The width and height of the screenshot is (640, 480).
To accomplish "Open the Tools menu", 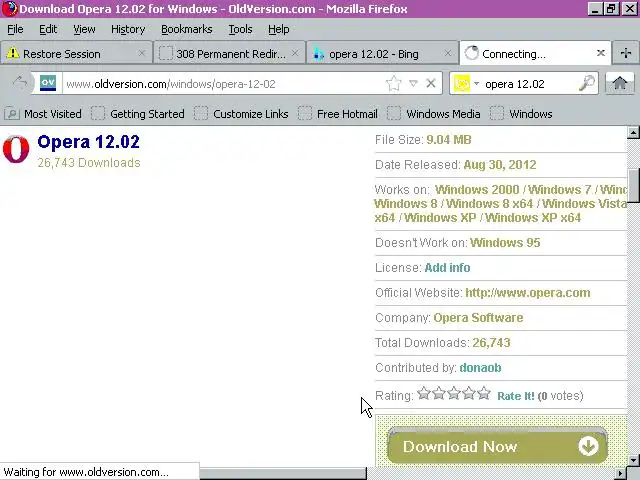I will click(240, 29).
